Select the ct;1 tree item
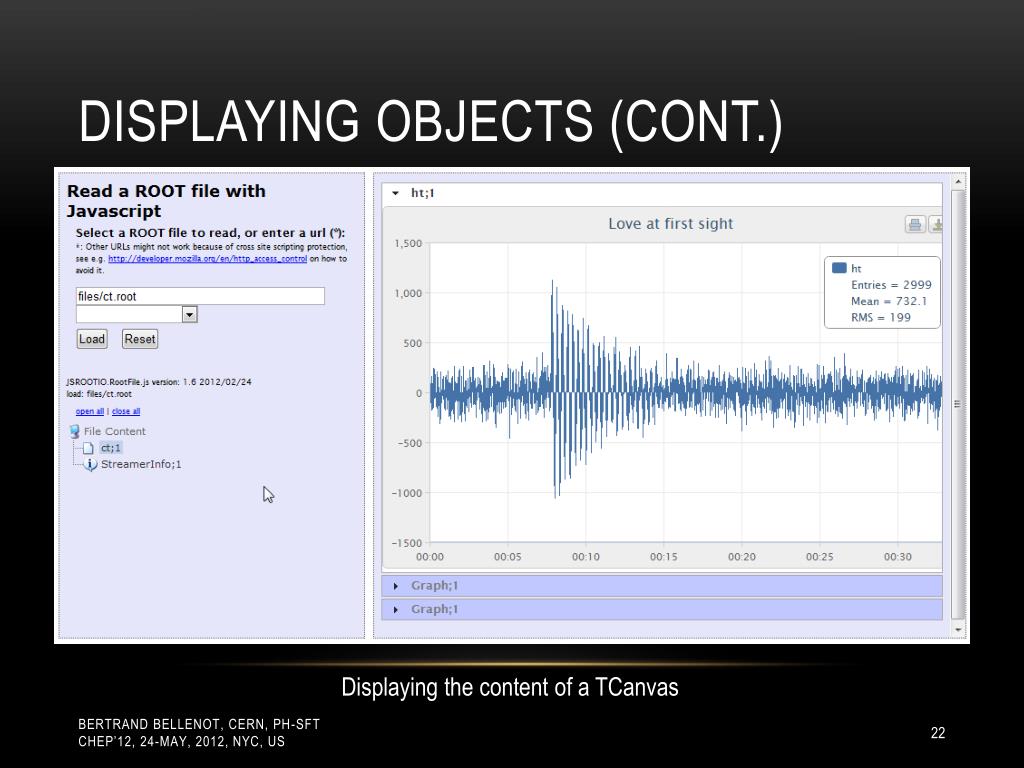Screen dimensions: 1024x768 pyautogui.click(x=111, y=448)
